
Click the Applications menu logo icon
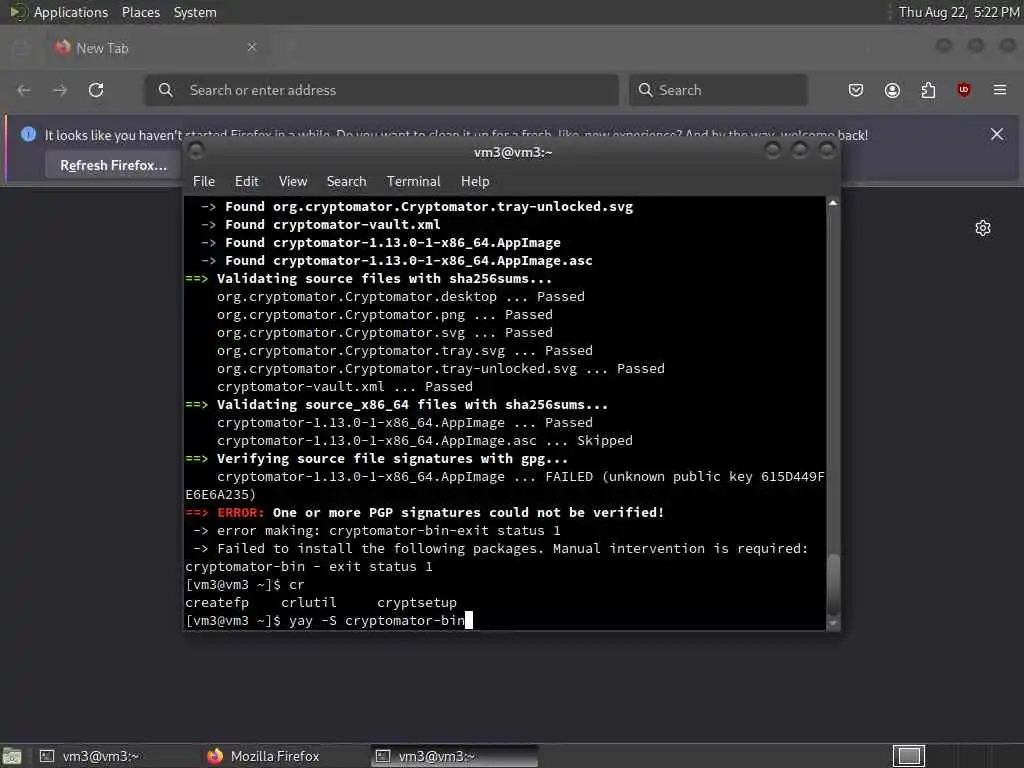(18, 12)
